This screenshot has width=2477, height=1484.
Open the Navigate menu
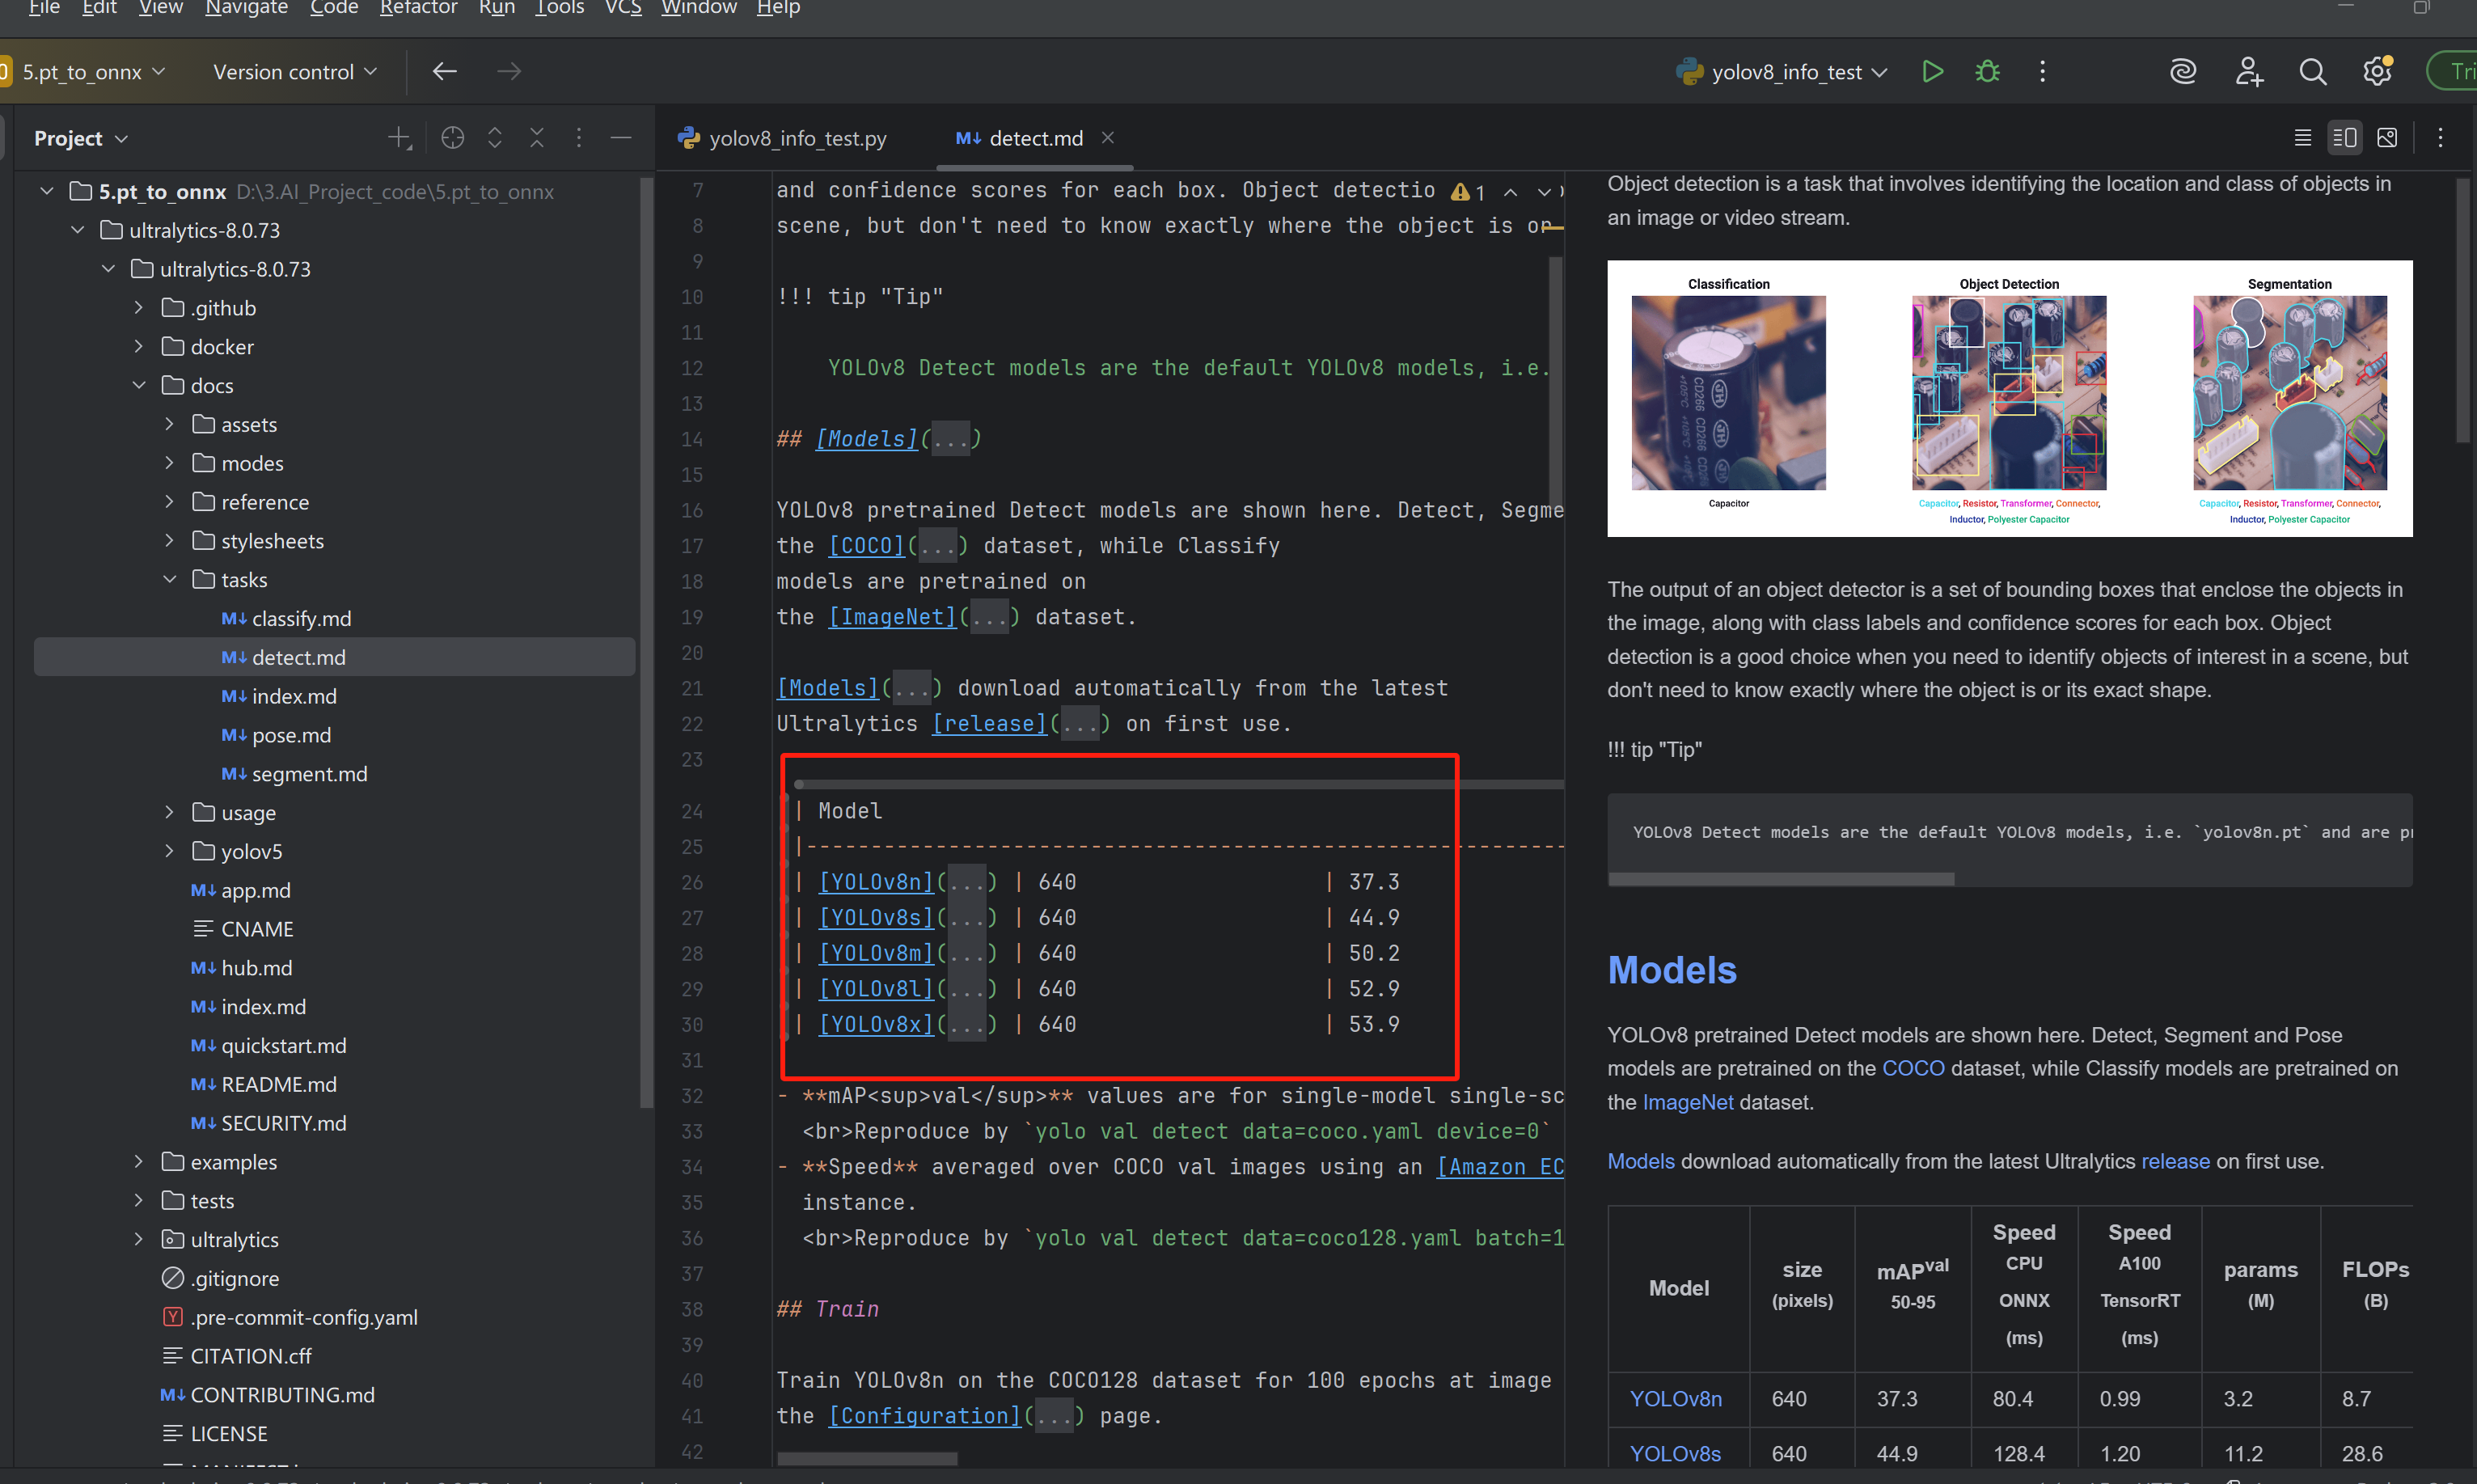tap(246, 8)
